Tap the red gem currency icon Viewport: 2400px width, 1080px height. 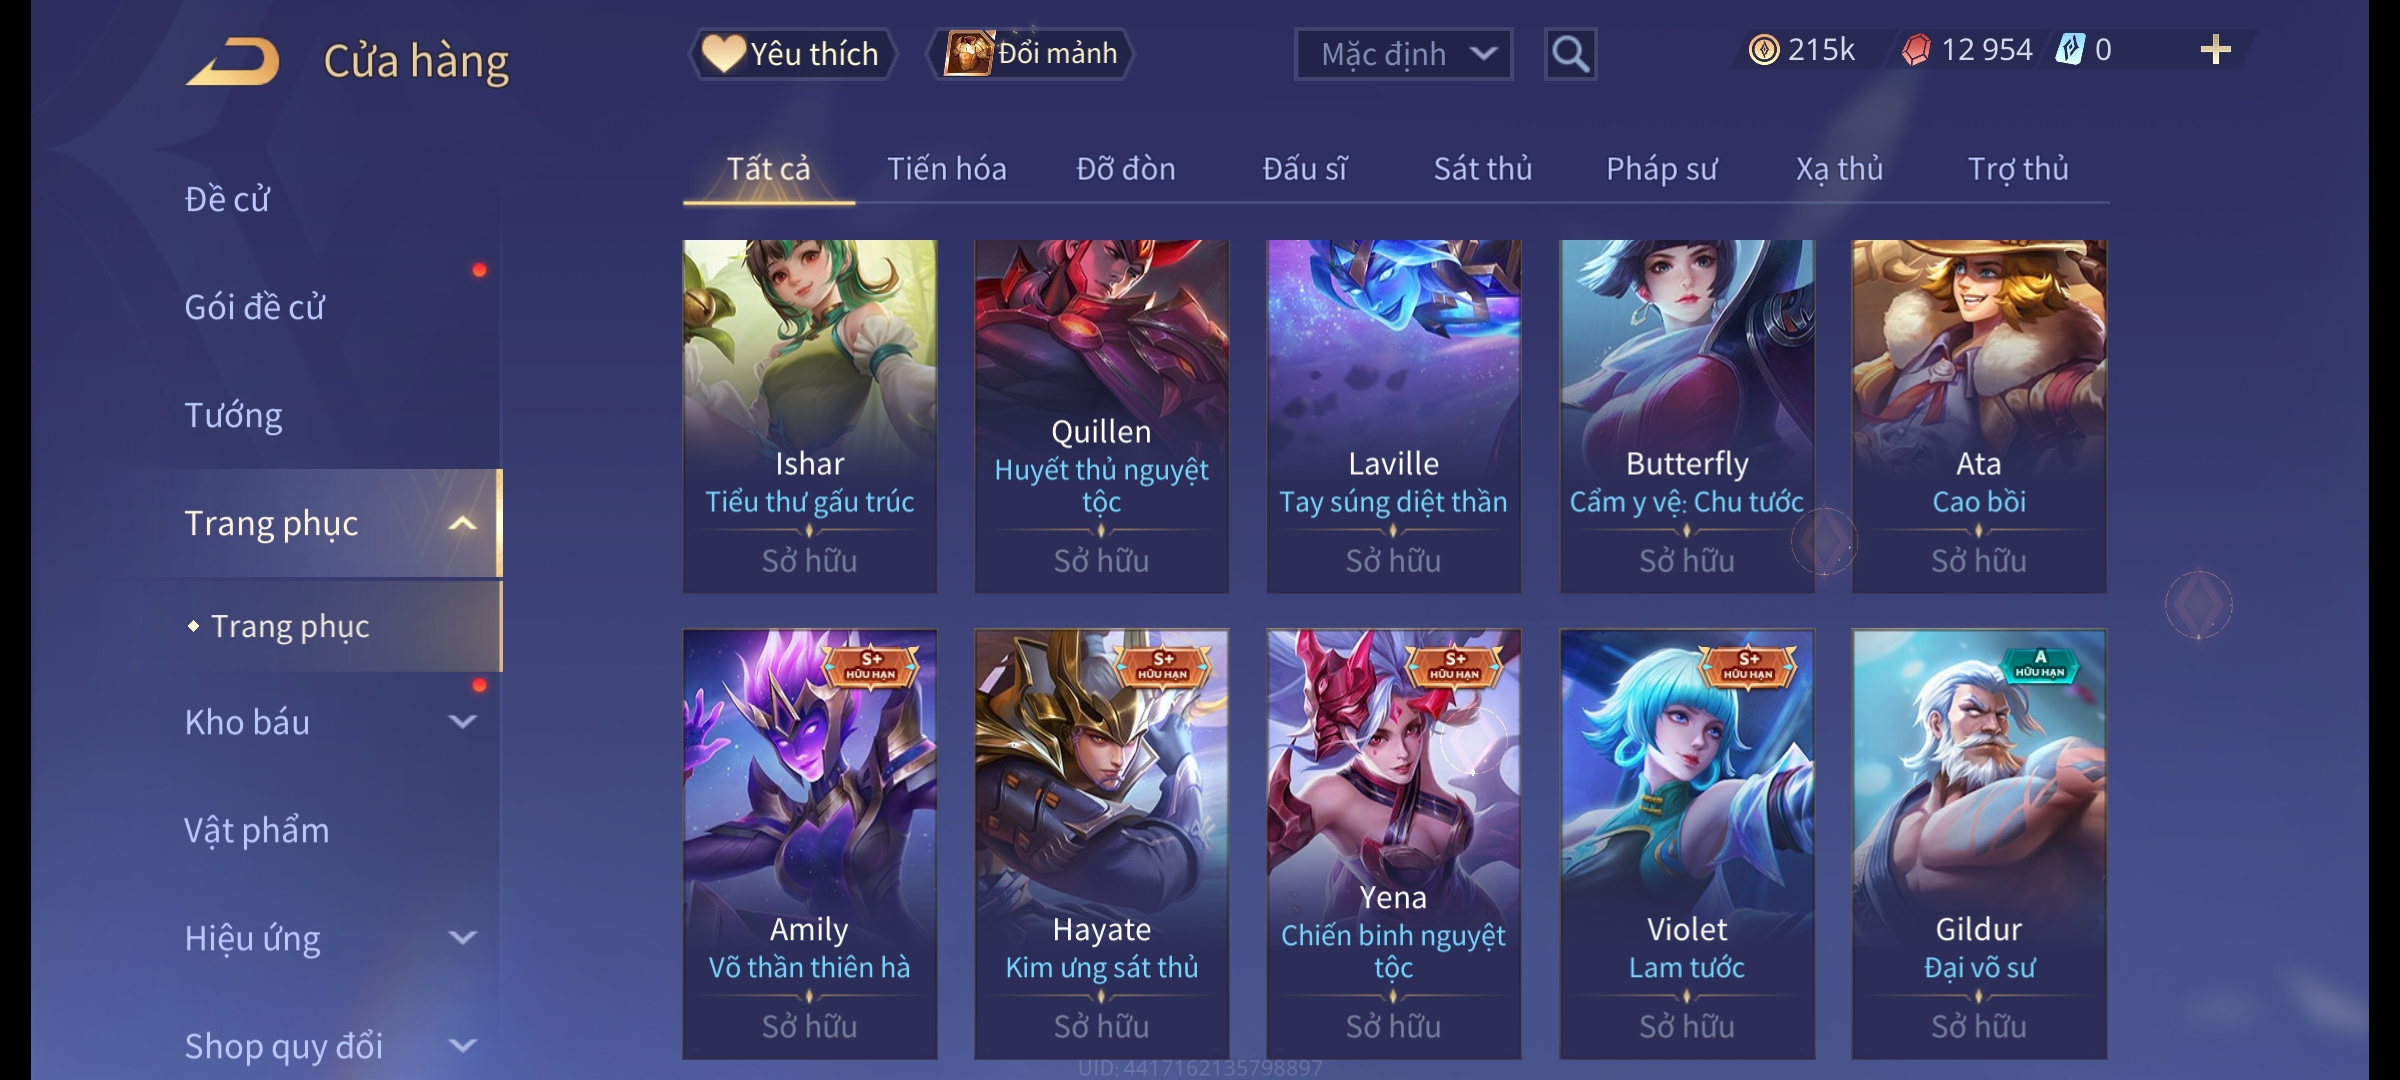pos(1916,50)
